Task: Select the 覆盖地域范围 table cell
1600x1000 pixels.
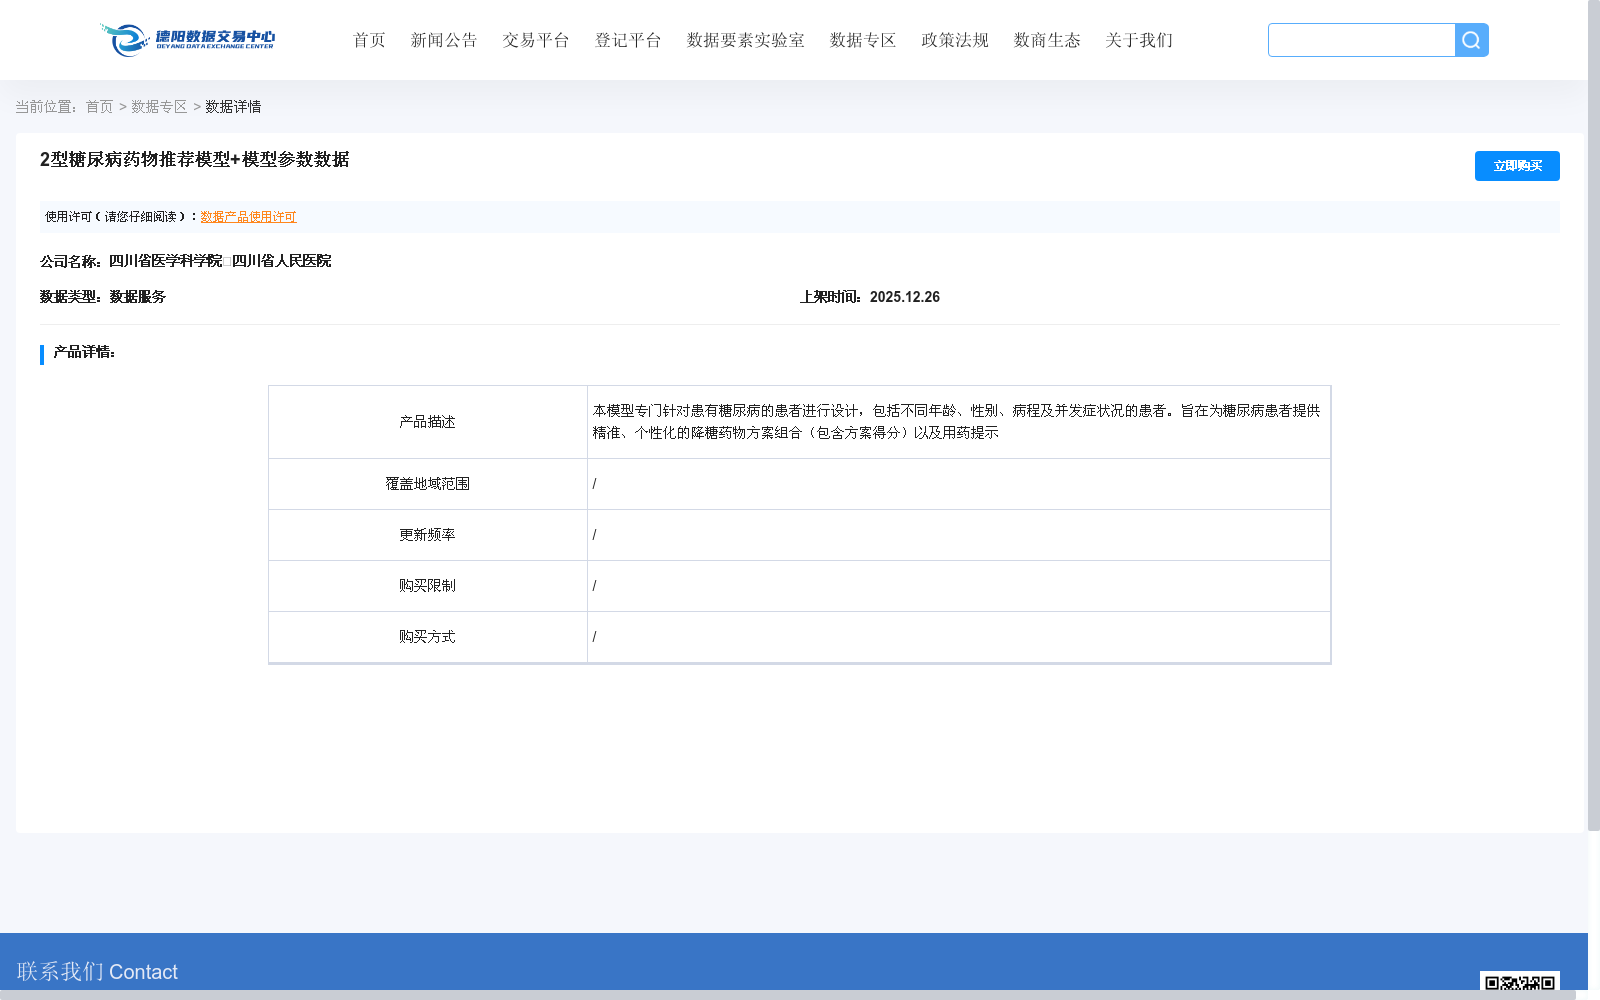Action: click(427, 484)
